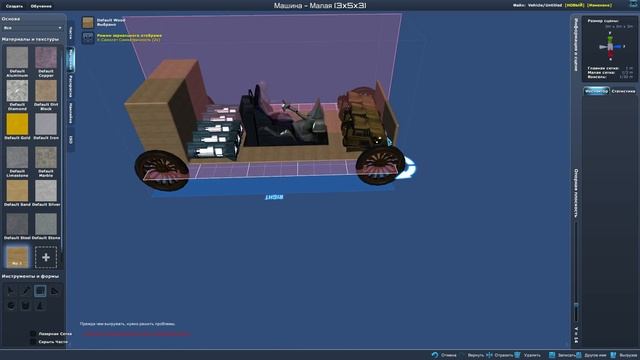Click the top-right corner window icon
The width and height of the screenshot is (640, 360).
pos(633,4)
